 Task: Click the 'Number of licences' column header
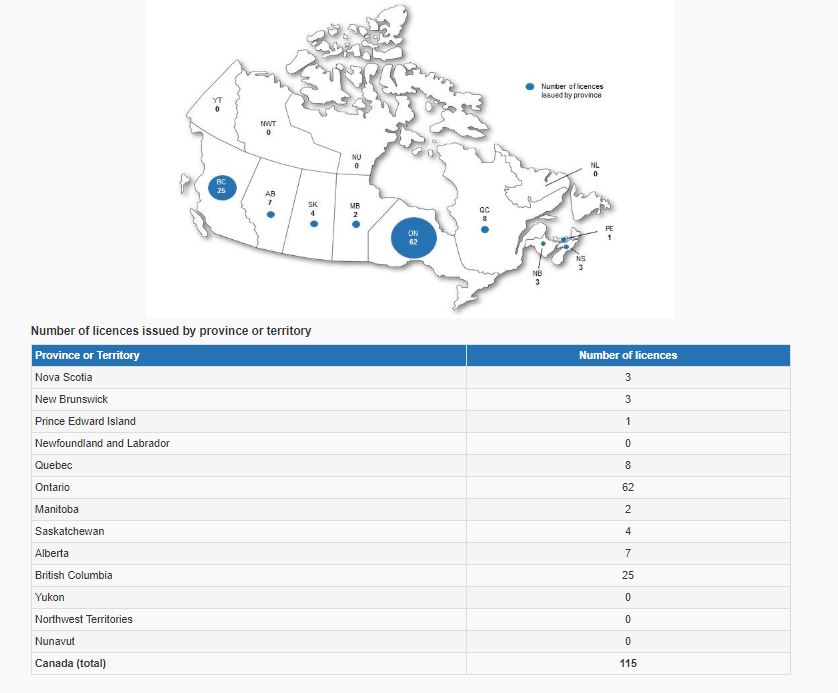coord(627,355)
